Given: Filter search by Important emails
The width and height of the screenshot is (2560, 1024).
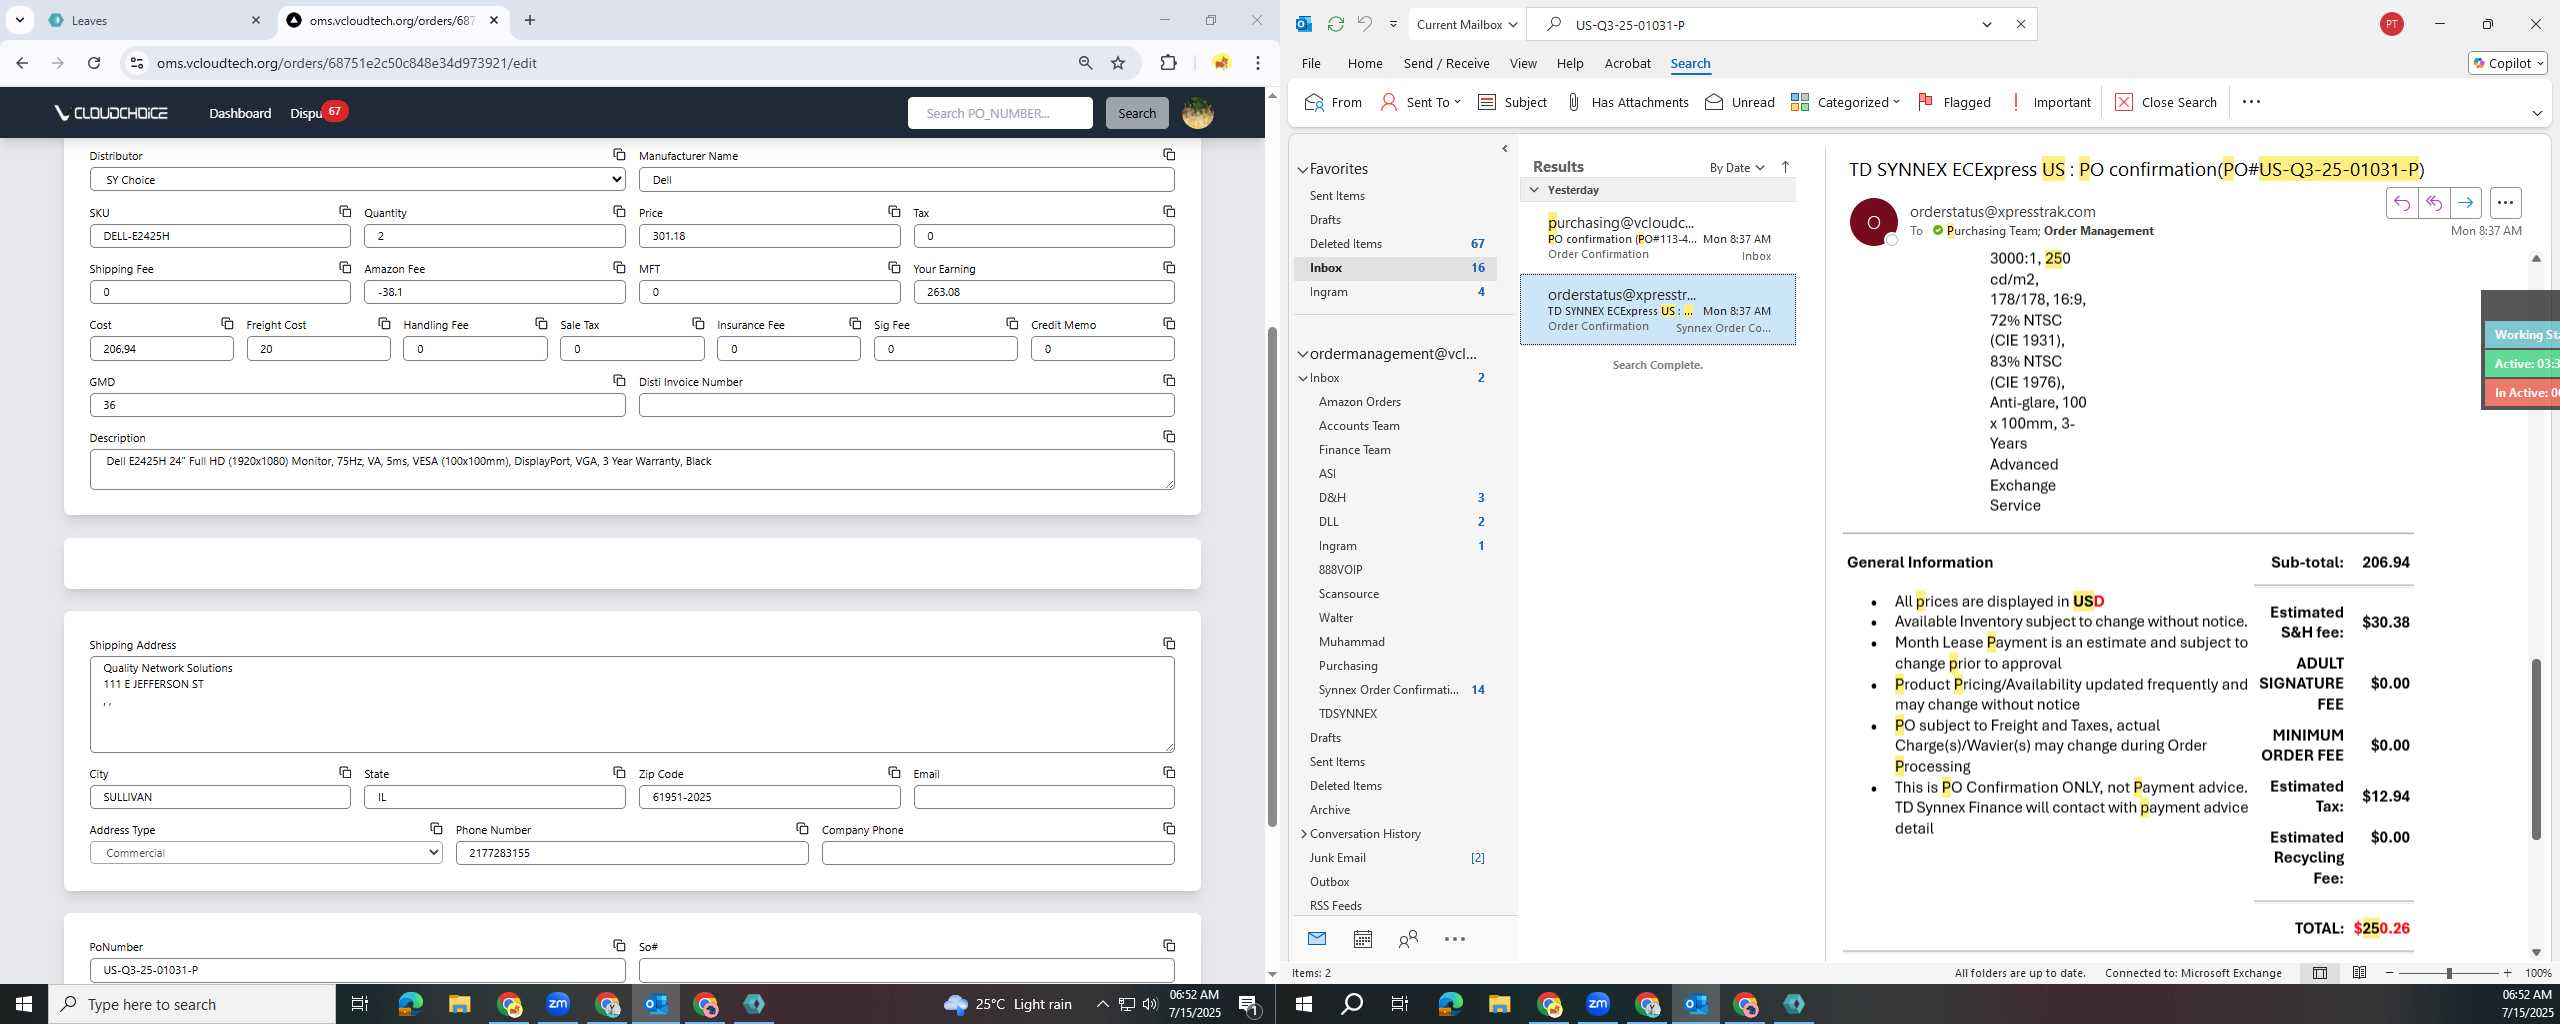Looking at the screenshot, I should point(2050,102).
